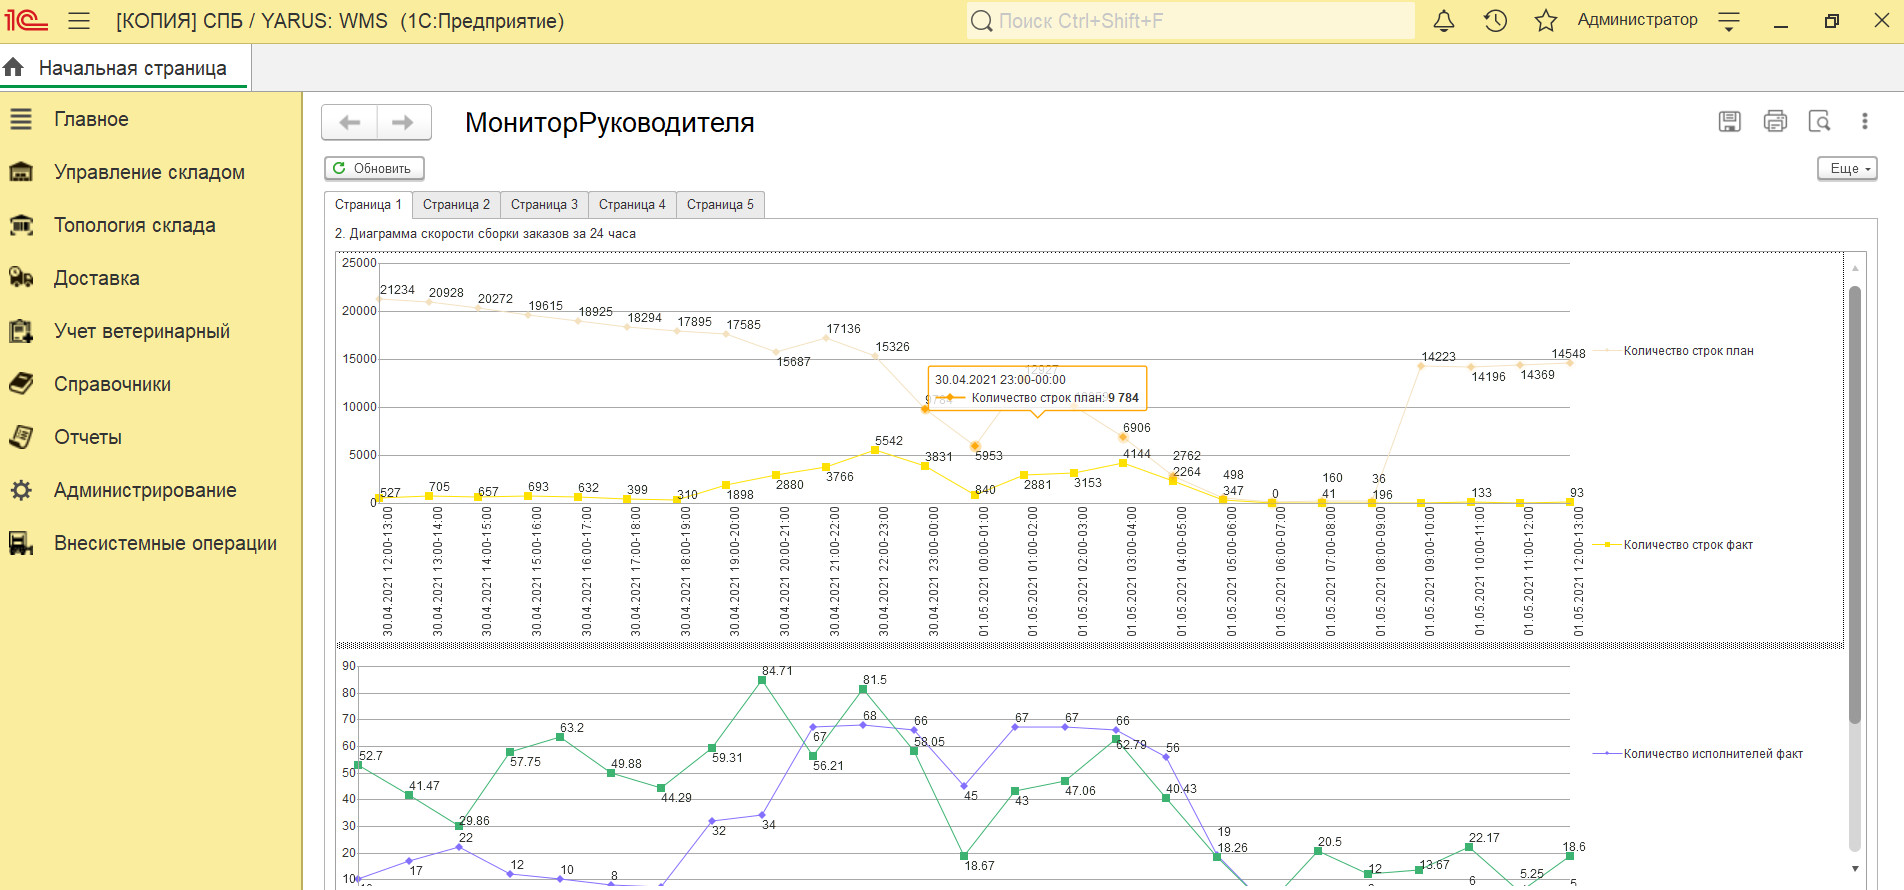
Task: Open service settings menu next to Администратор
Action: pos(1729,21)
